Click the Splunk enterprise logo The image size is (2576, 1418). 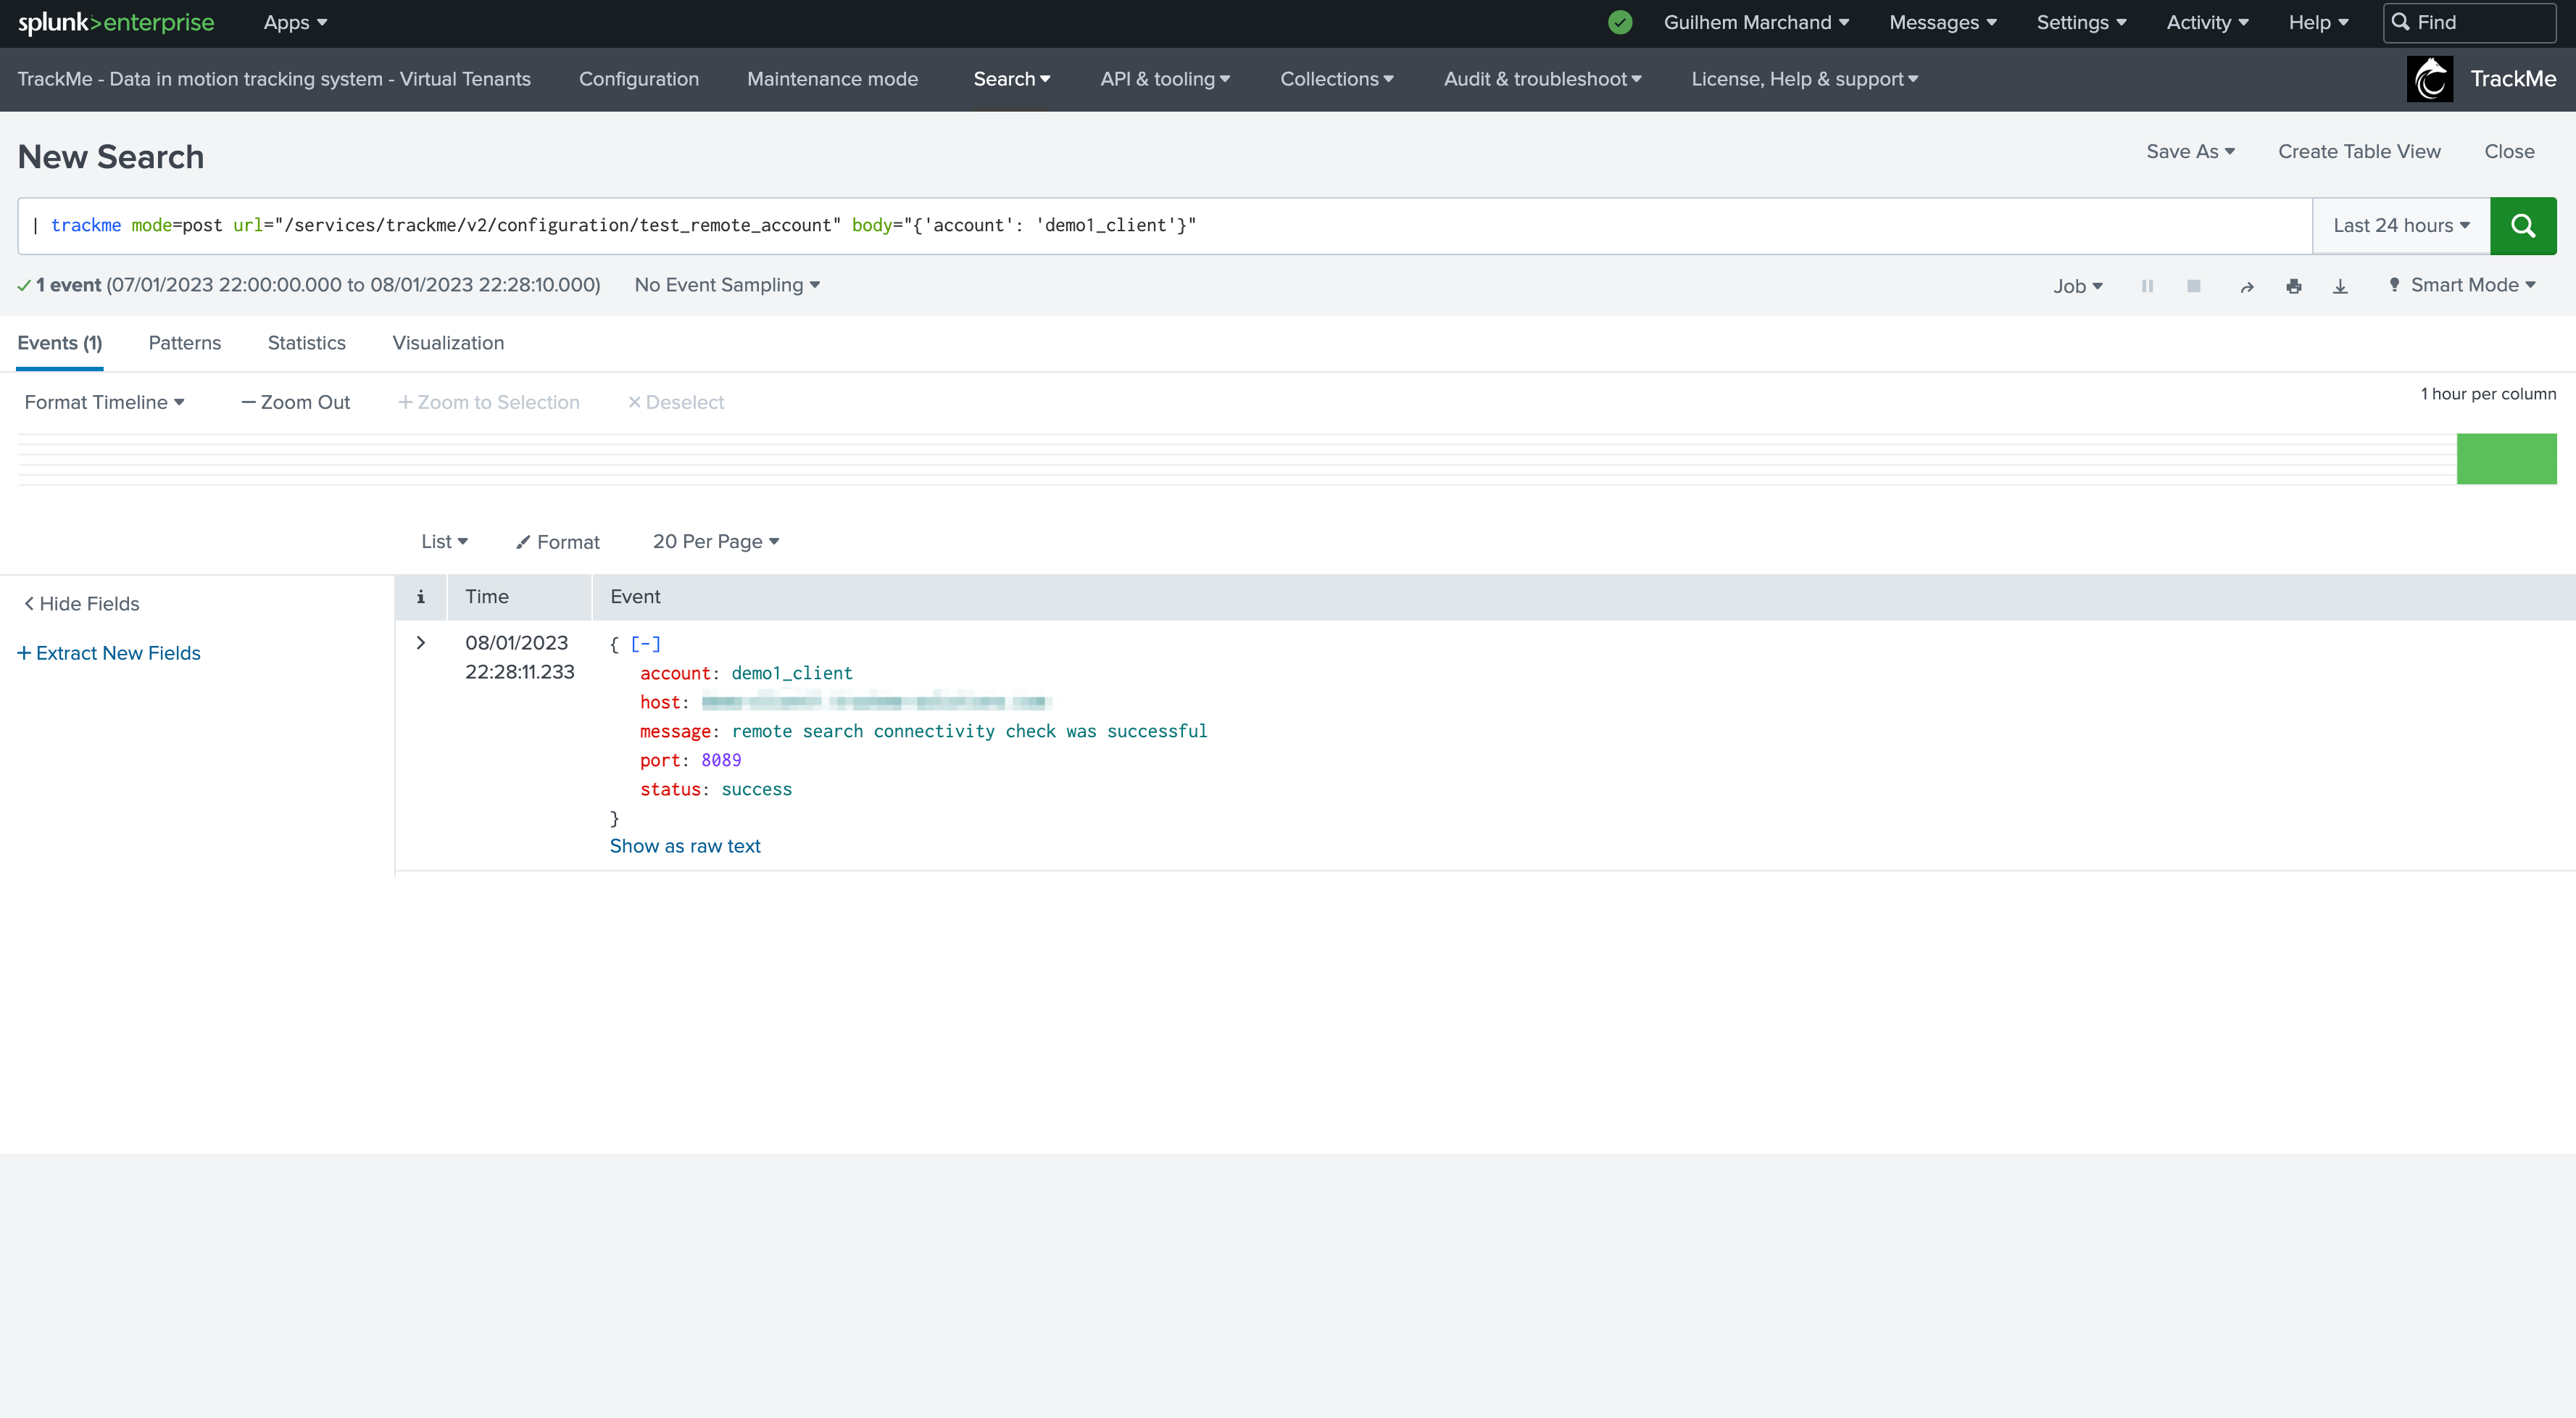click(x=116, y=22)
